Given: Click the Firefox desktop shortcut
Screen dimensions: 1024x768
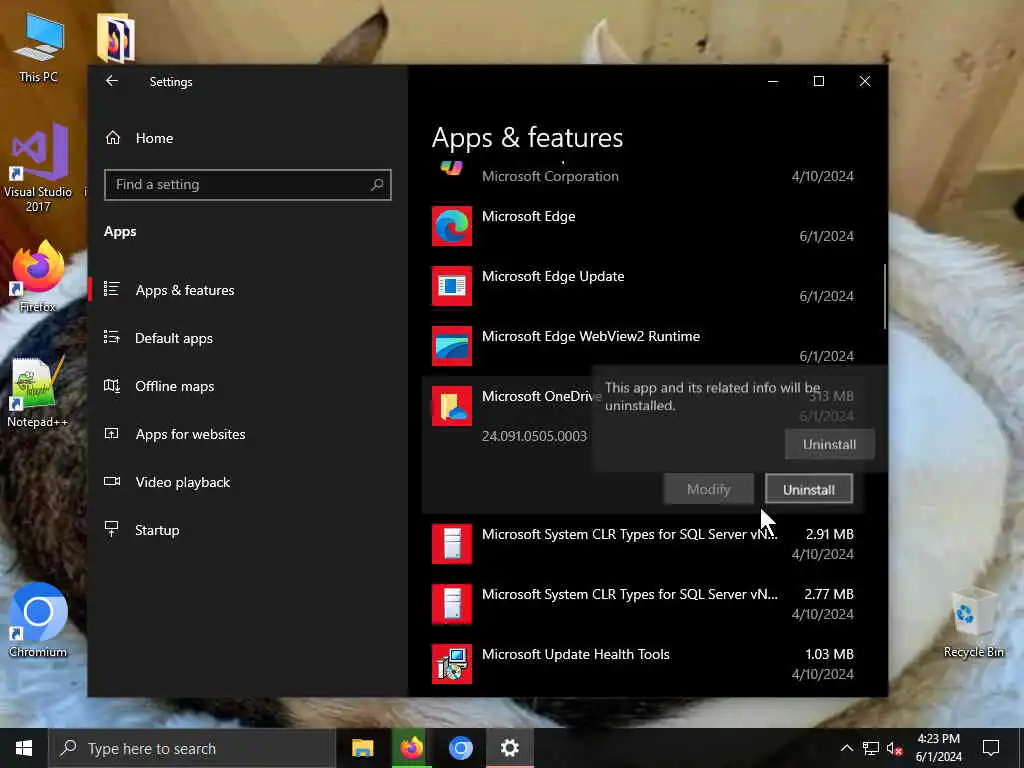Looking at the screenshot, I should [x=38, y=276].
